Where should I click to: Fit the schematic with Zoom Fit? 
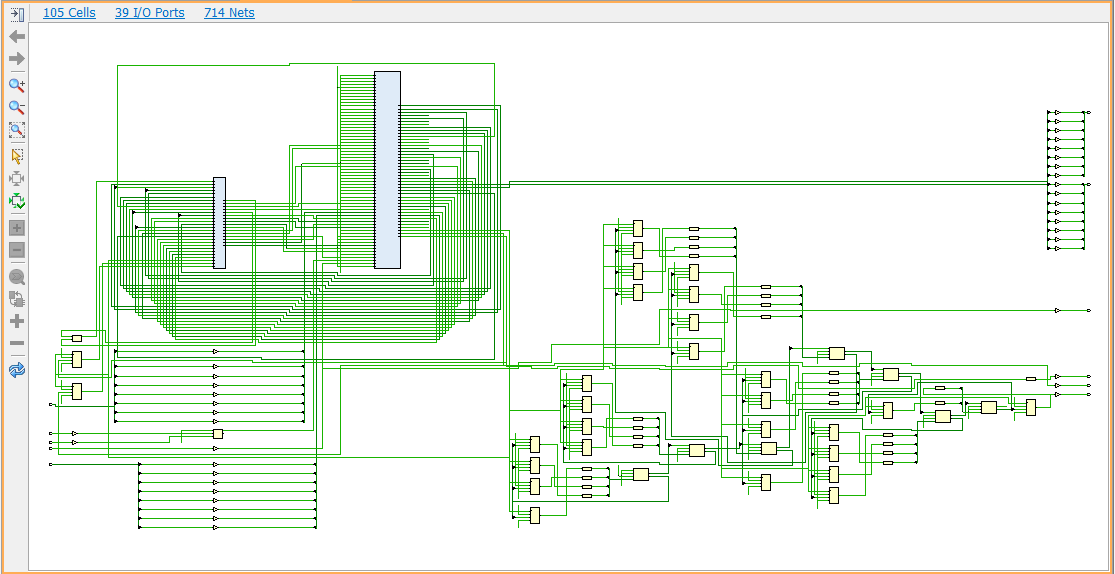16,130
